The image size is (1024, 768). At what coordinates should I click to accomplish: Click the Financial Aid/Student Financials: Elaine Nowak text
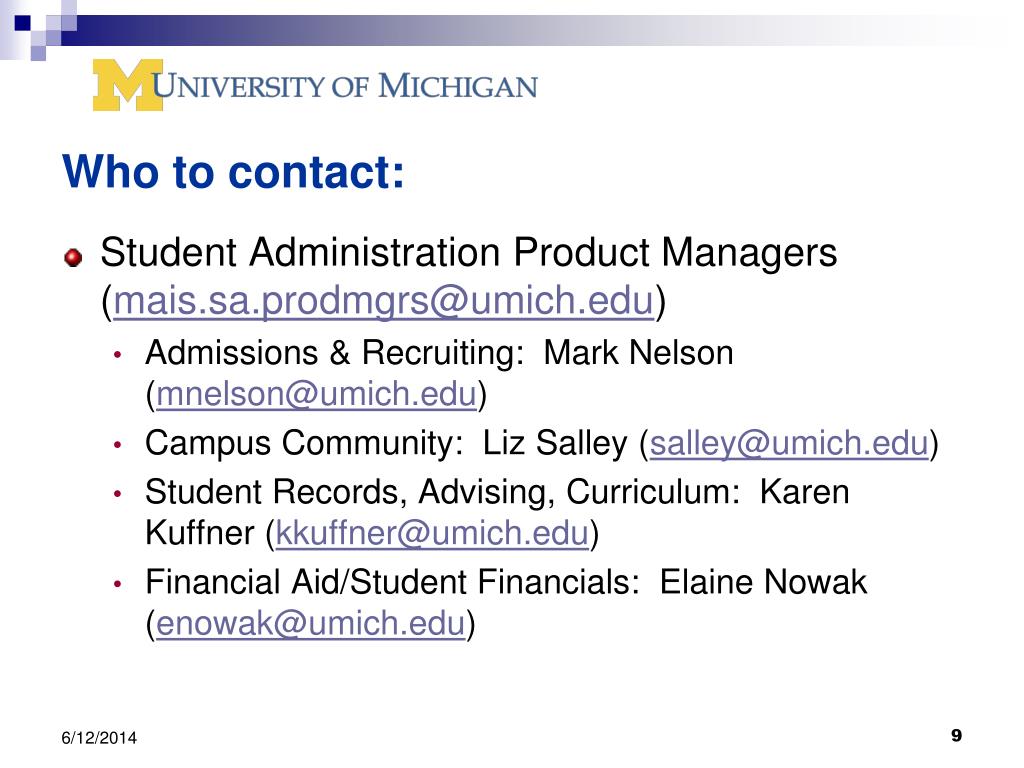(506, 582)
